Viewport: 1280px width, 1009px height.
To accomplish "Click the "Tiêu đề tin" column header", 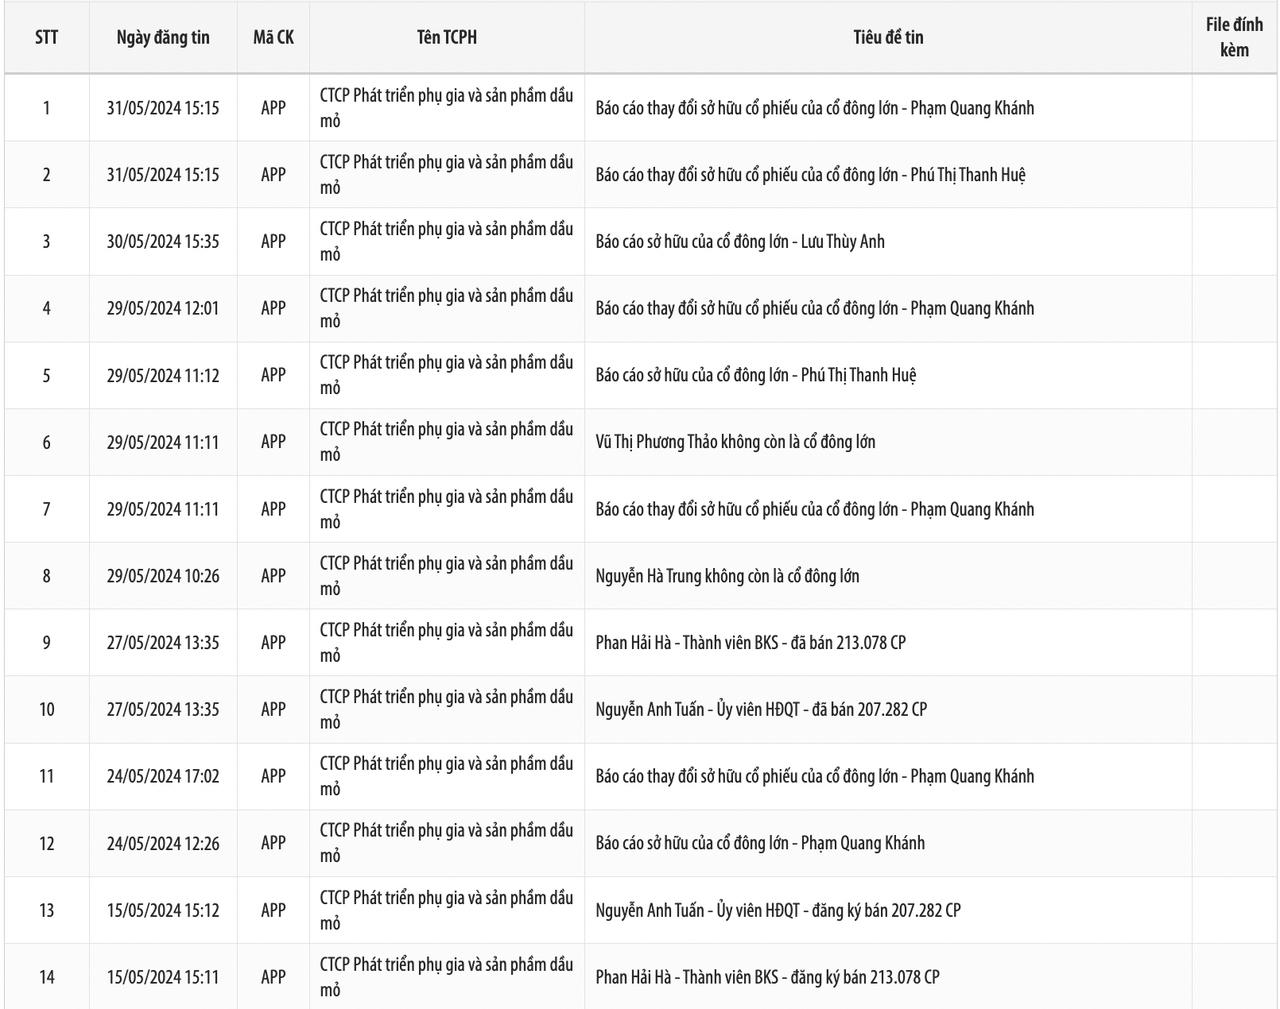I will pos(888,37).
